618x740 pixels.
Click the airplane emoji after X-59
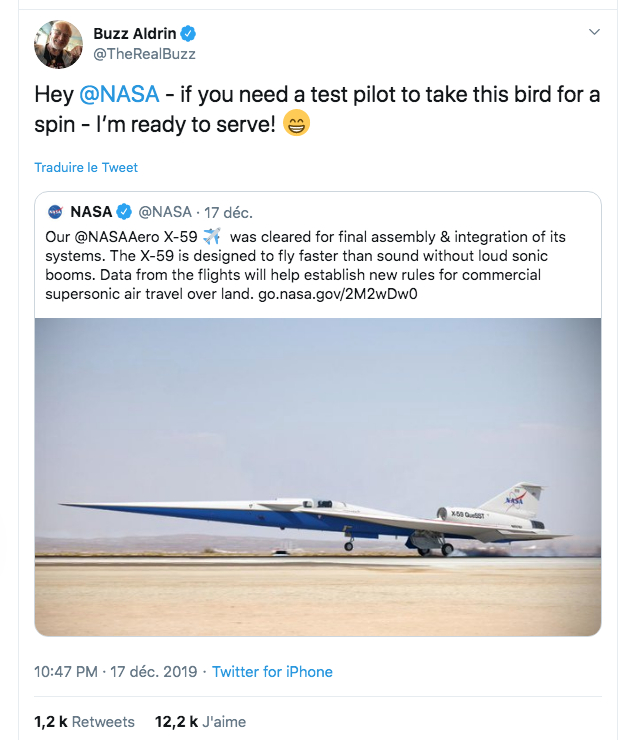[x=211, y=237]
